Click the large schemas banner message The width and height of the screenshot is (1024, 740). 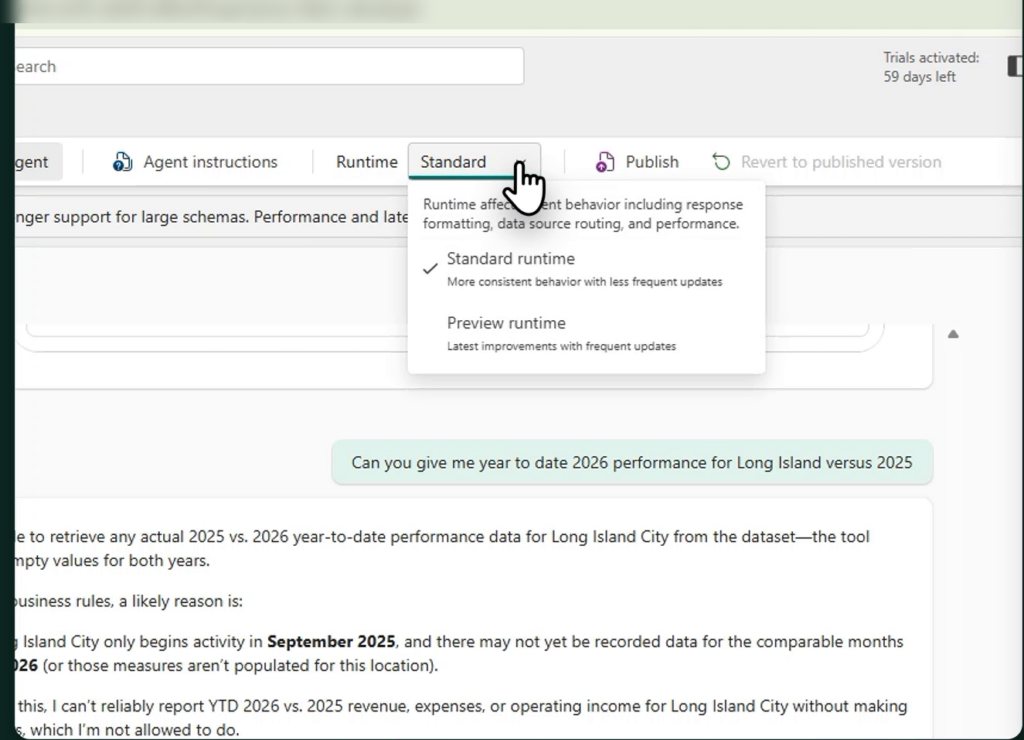coord(212,217)
